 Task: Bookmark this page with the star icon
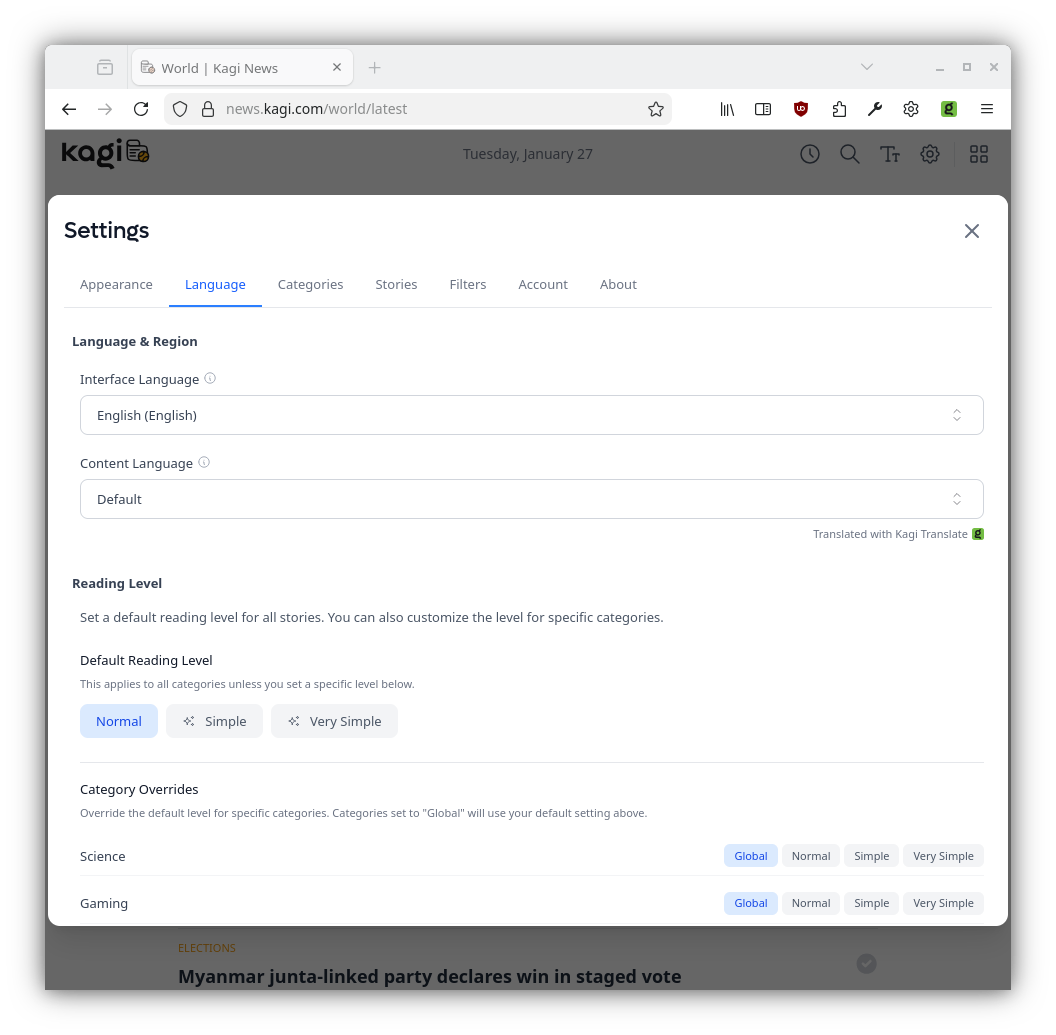coord(656,109)
